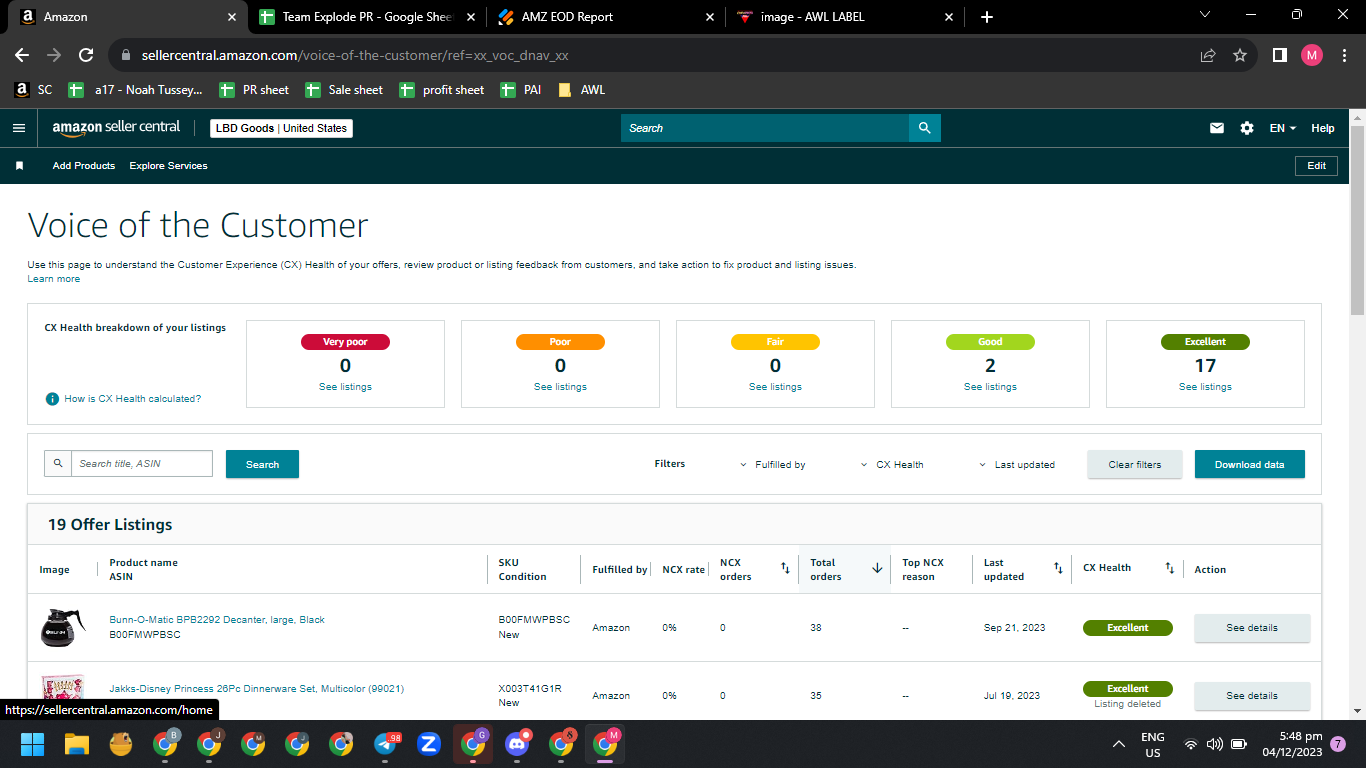The width and height of the screenshot is (1366, 768).
Task: Open Add Products in the navigation bar
Action: point(84,166)
